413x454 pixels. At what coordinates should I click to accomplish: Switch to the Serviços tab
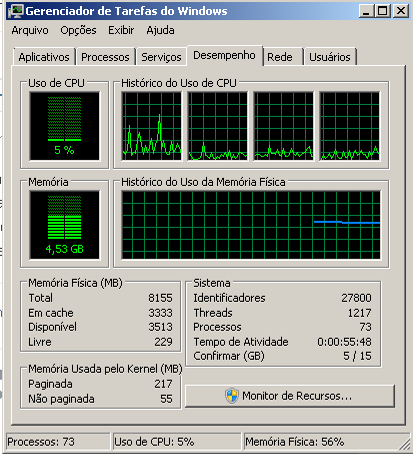point(161,57)
